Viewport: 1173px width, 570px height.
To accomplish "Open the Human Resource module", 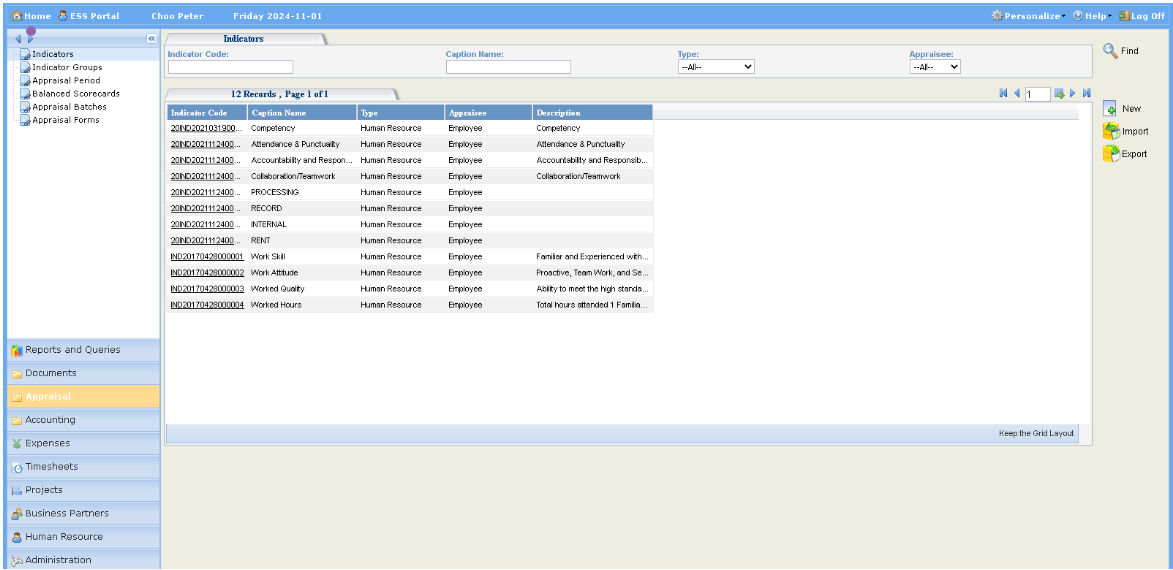I will pyautogui.click(x=84, y=537).
